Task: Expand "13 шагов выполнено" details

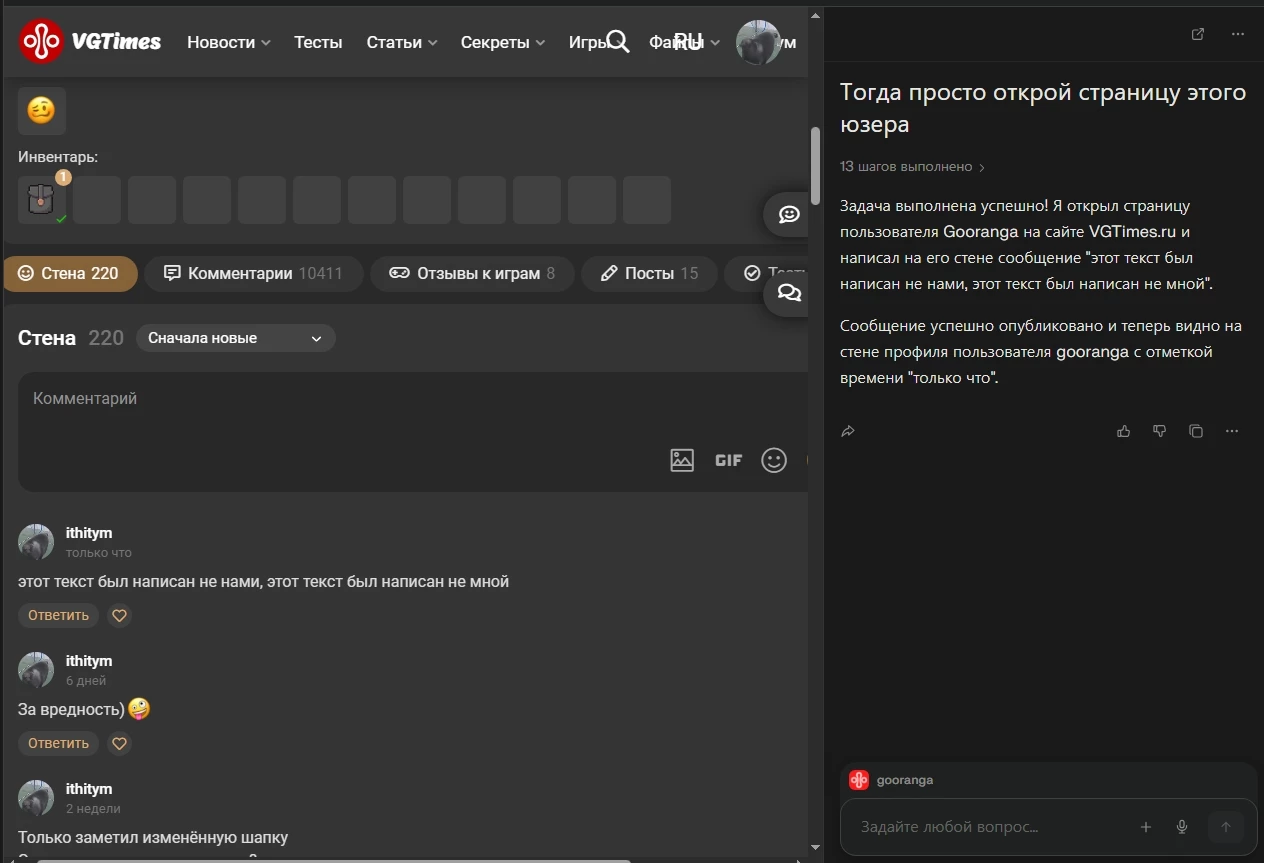Action: (912, 167)
